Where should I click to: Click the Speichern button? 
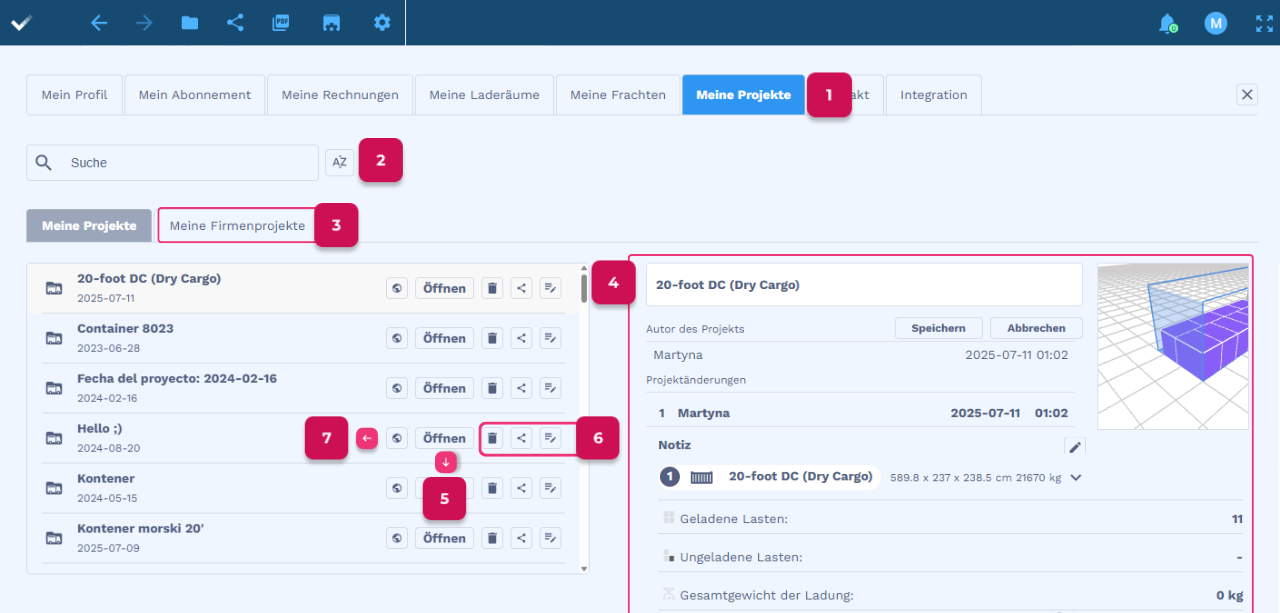(x=938, y=328)
